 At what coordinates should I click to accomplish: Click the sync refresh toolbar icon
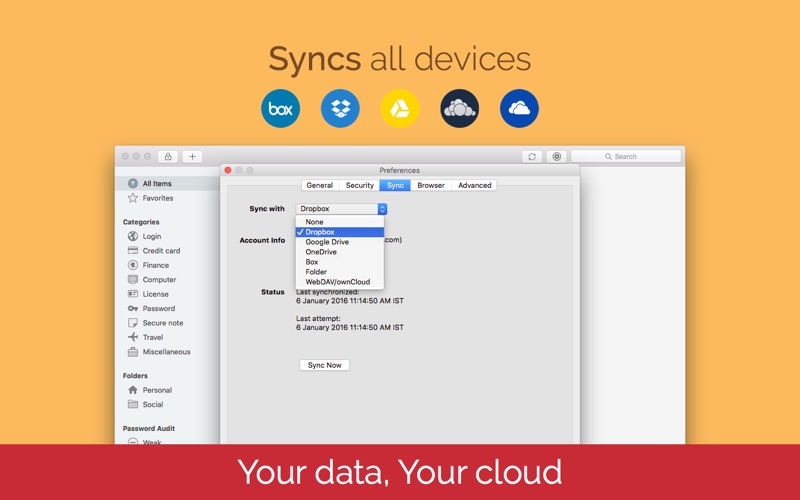[x=532, y=157]
